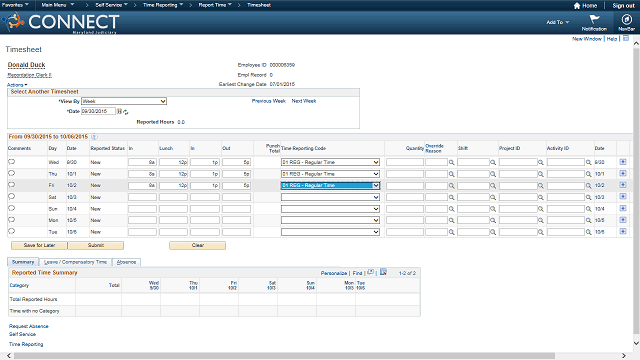Go to Next Week
Image resolution: width=640 pixels, height=360 pixels.
pos(304,101)
